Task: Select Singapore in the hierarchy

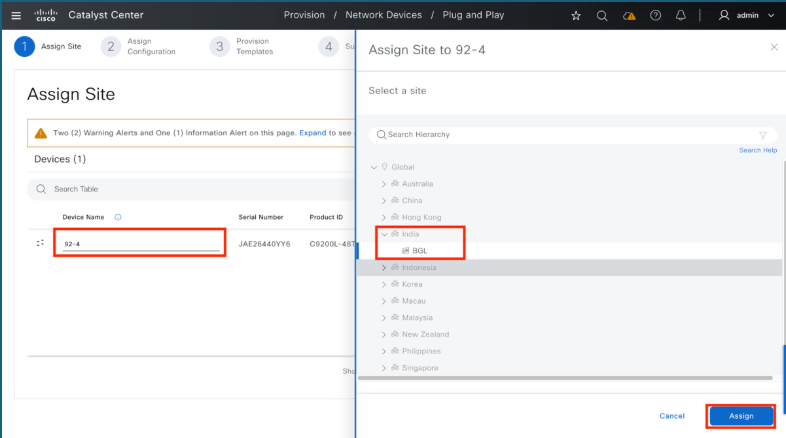Action: pyautogui.click(x=420, y=368)
